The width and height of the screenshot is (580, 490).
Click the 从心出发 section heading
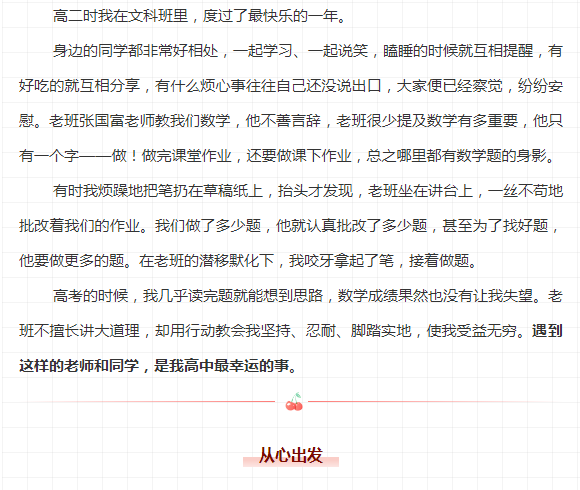pos(291,455)
